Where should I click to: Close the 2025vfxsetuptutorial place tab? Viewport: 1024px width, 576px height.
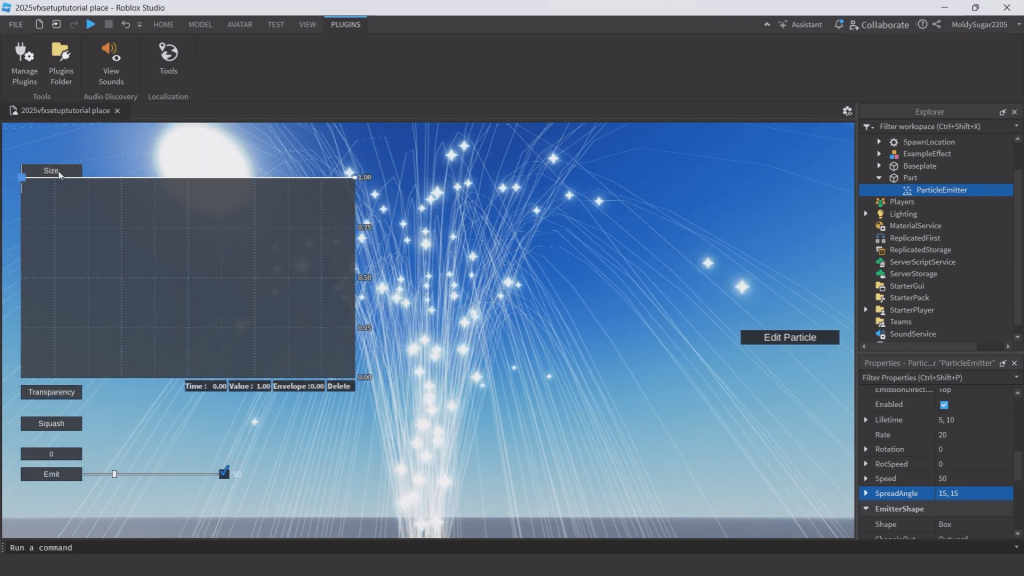point(118,111)
